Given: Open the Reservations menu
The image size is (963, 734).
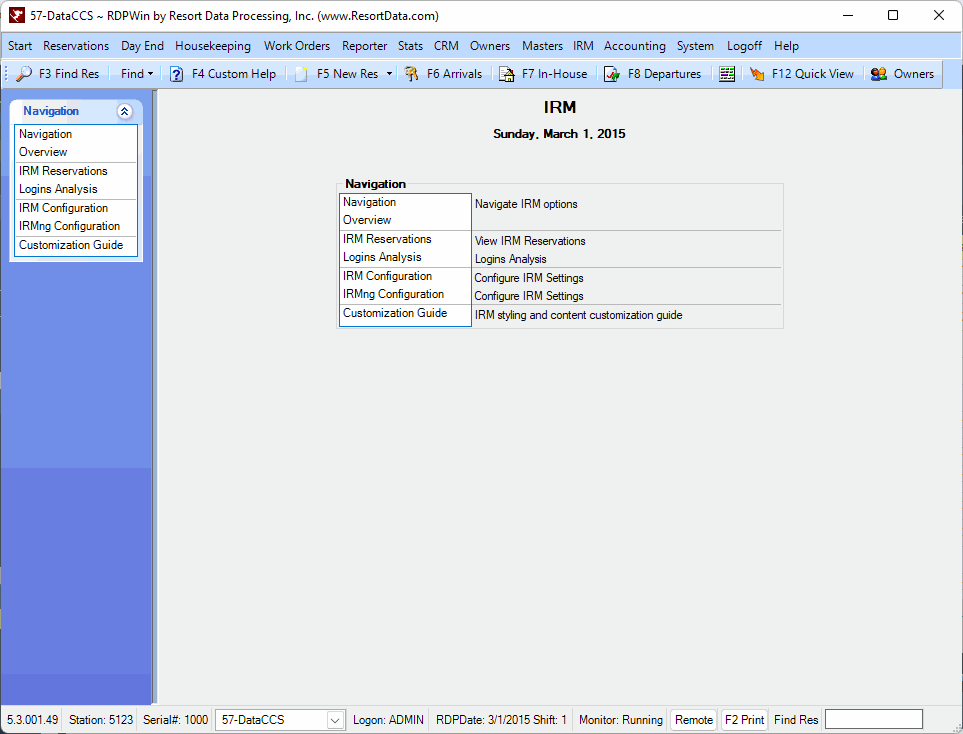Looking at the screenshot, I should (x=76, y=46).
